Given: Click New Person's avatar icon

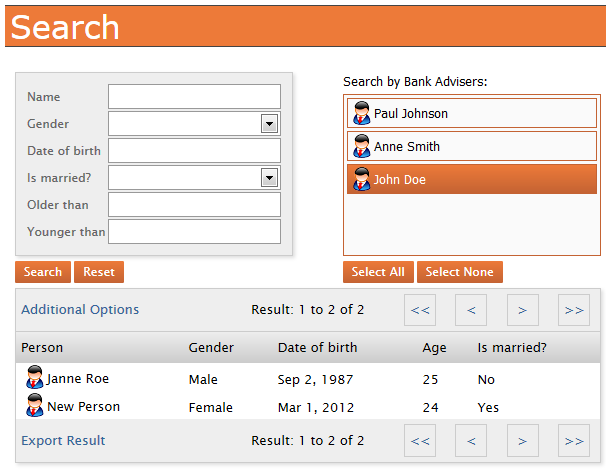Looking at the screenshot, I should point(35,406).
